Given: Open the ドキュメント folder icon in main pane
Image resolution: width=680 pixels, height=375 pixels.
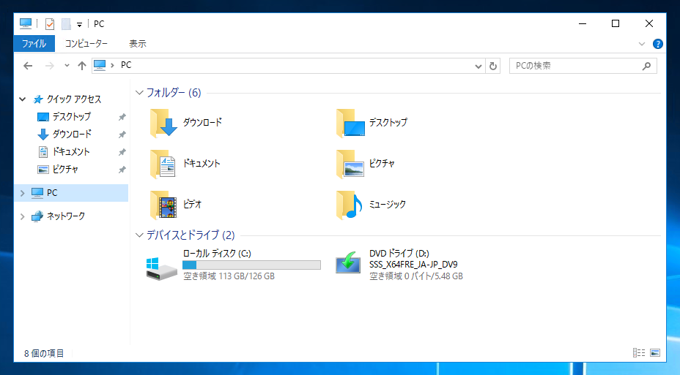Looking at the screenshot, I should pos(163,164).
